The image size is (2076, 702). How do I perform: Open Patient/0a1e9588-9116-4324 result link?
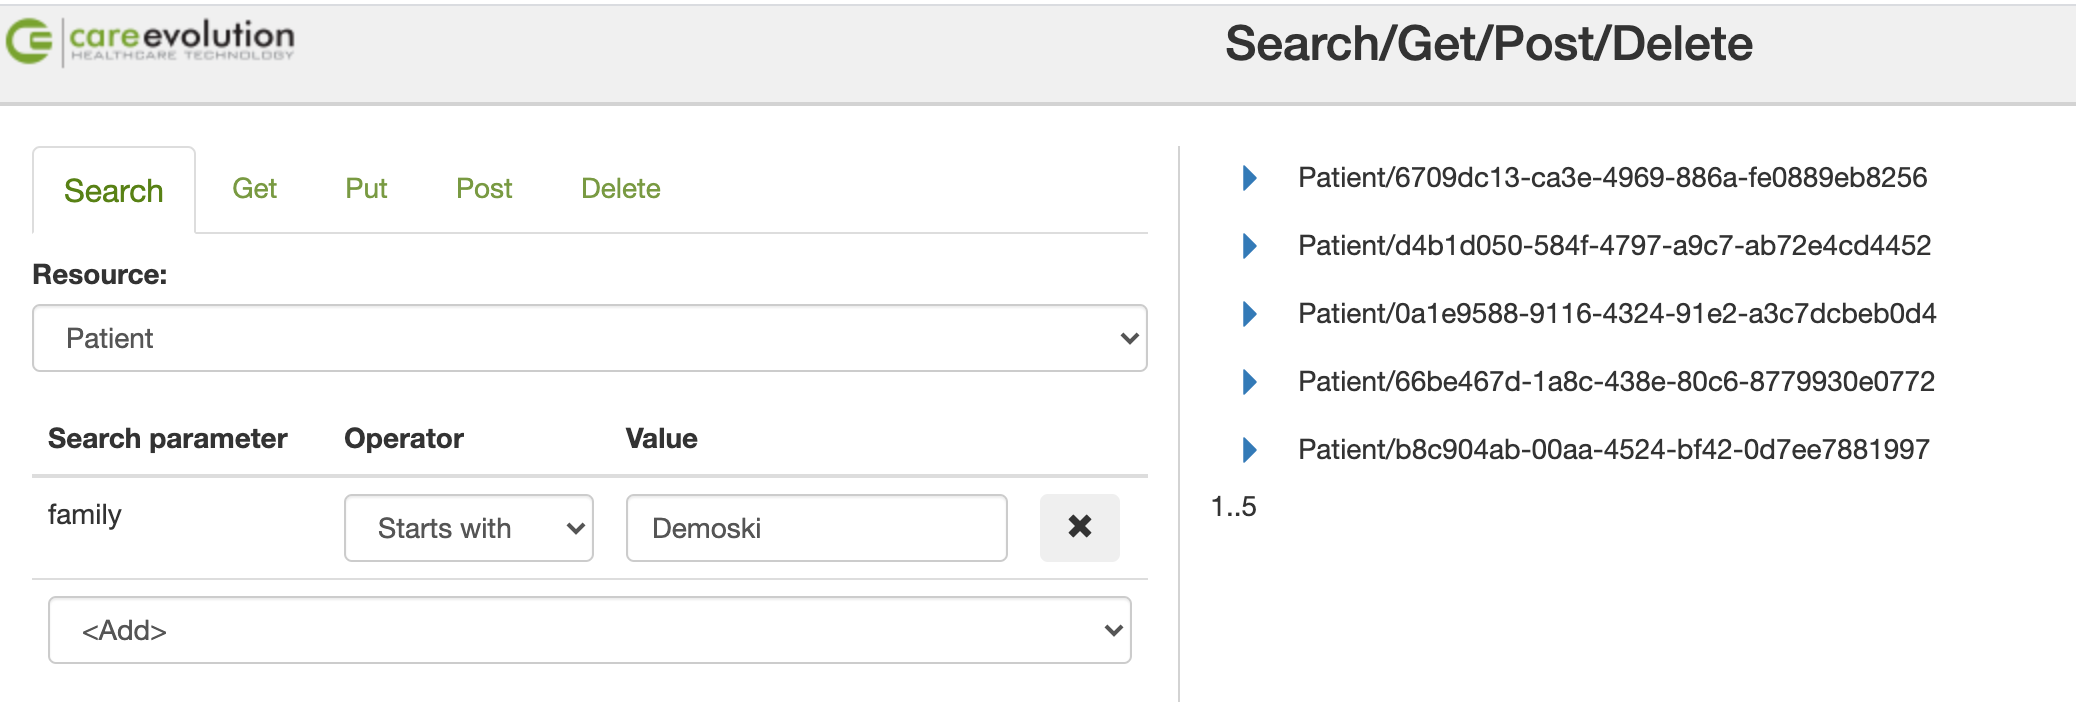point(1617,314)
